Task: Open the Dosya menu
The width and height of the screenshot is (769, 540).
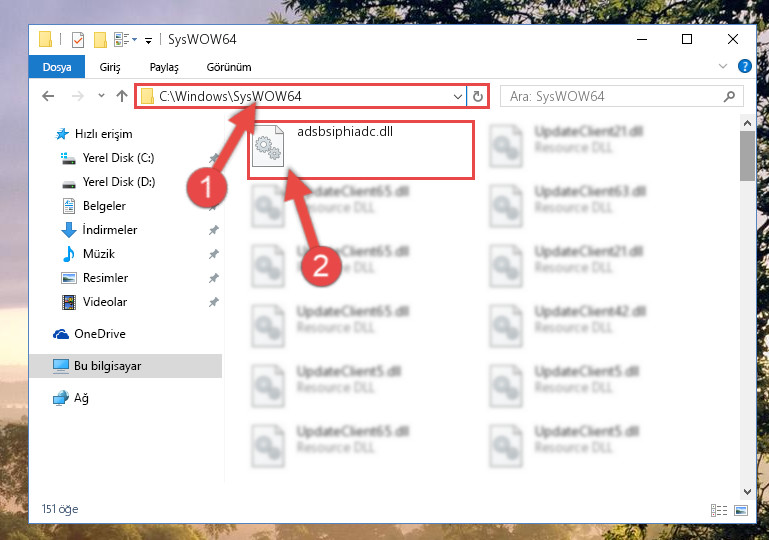Action: click(x=57, y=67)
